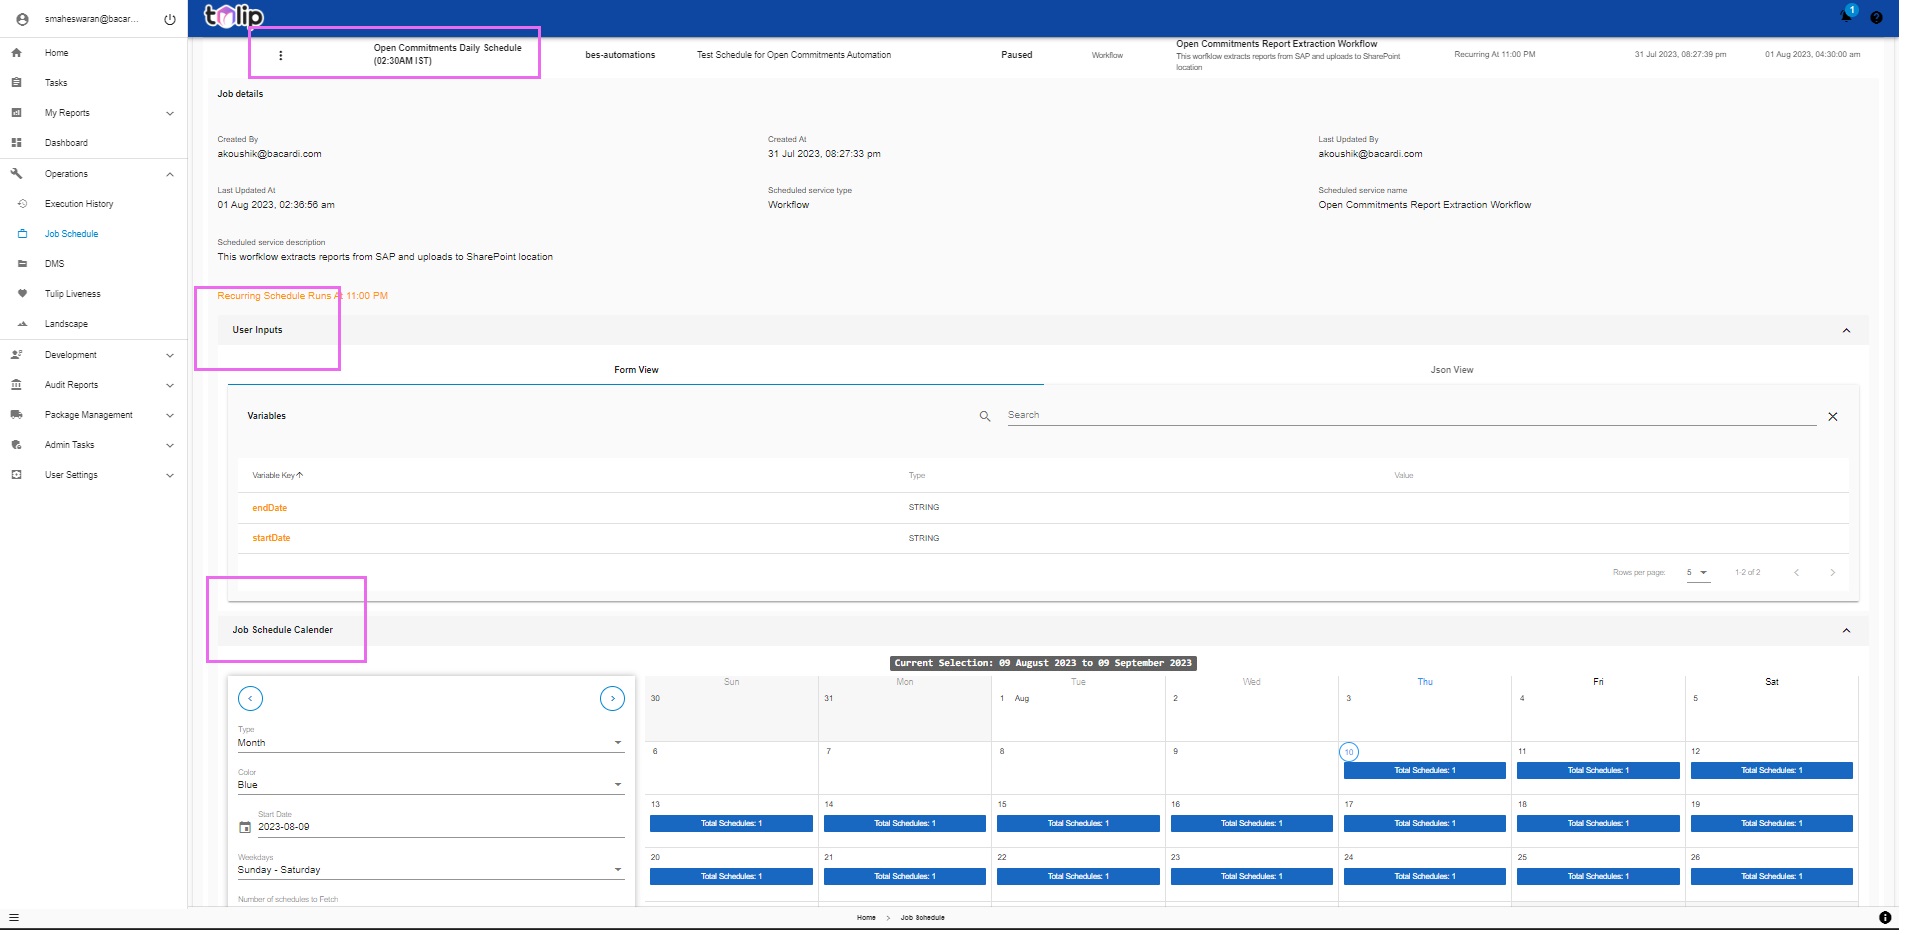Go to previous page of variables table
1915x935 pixels.
(x=1796, y=573)
